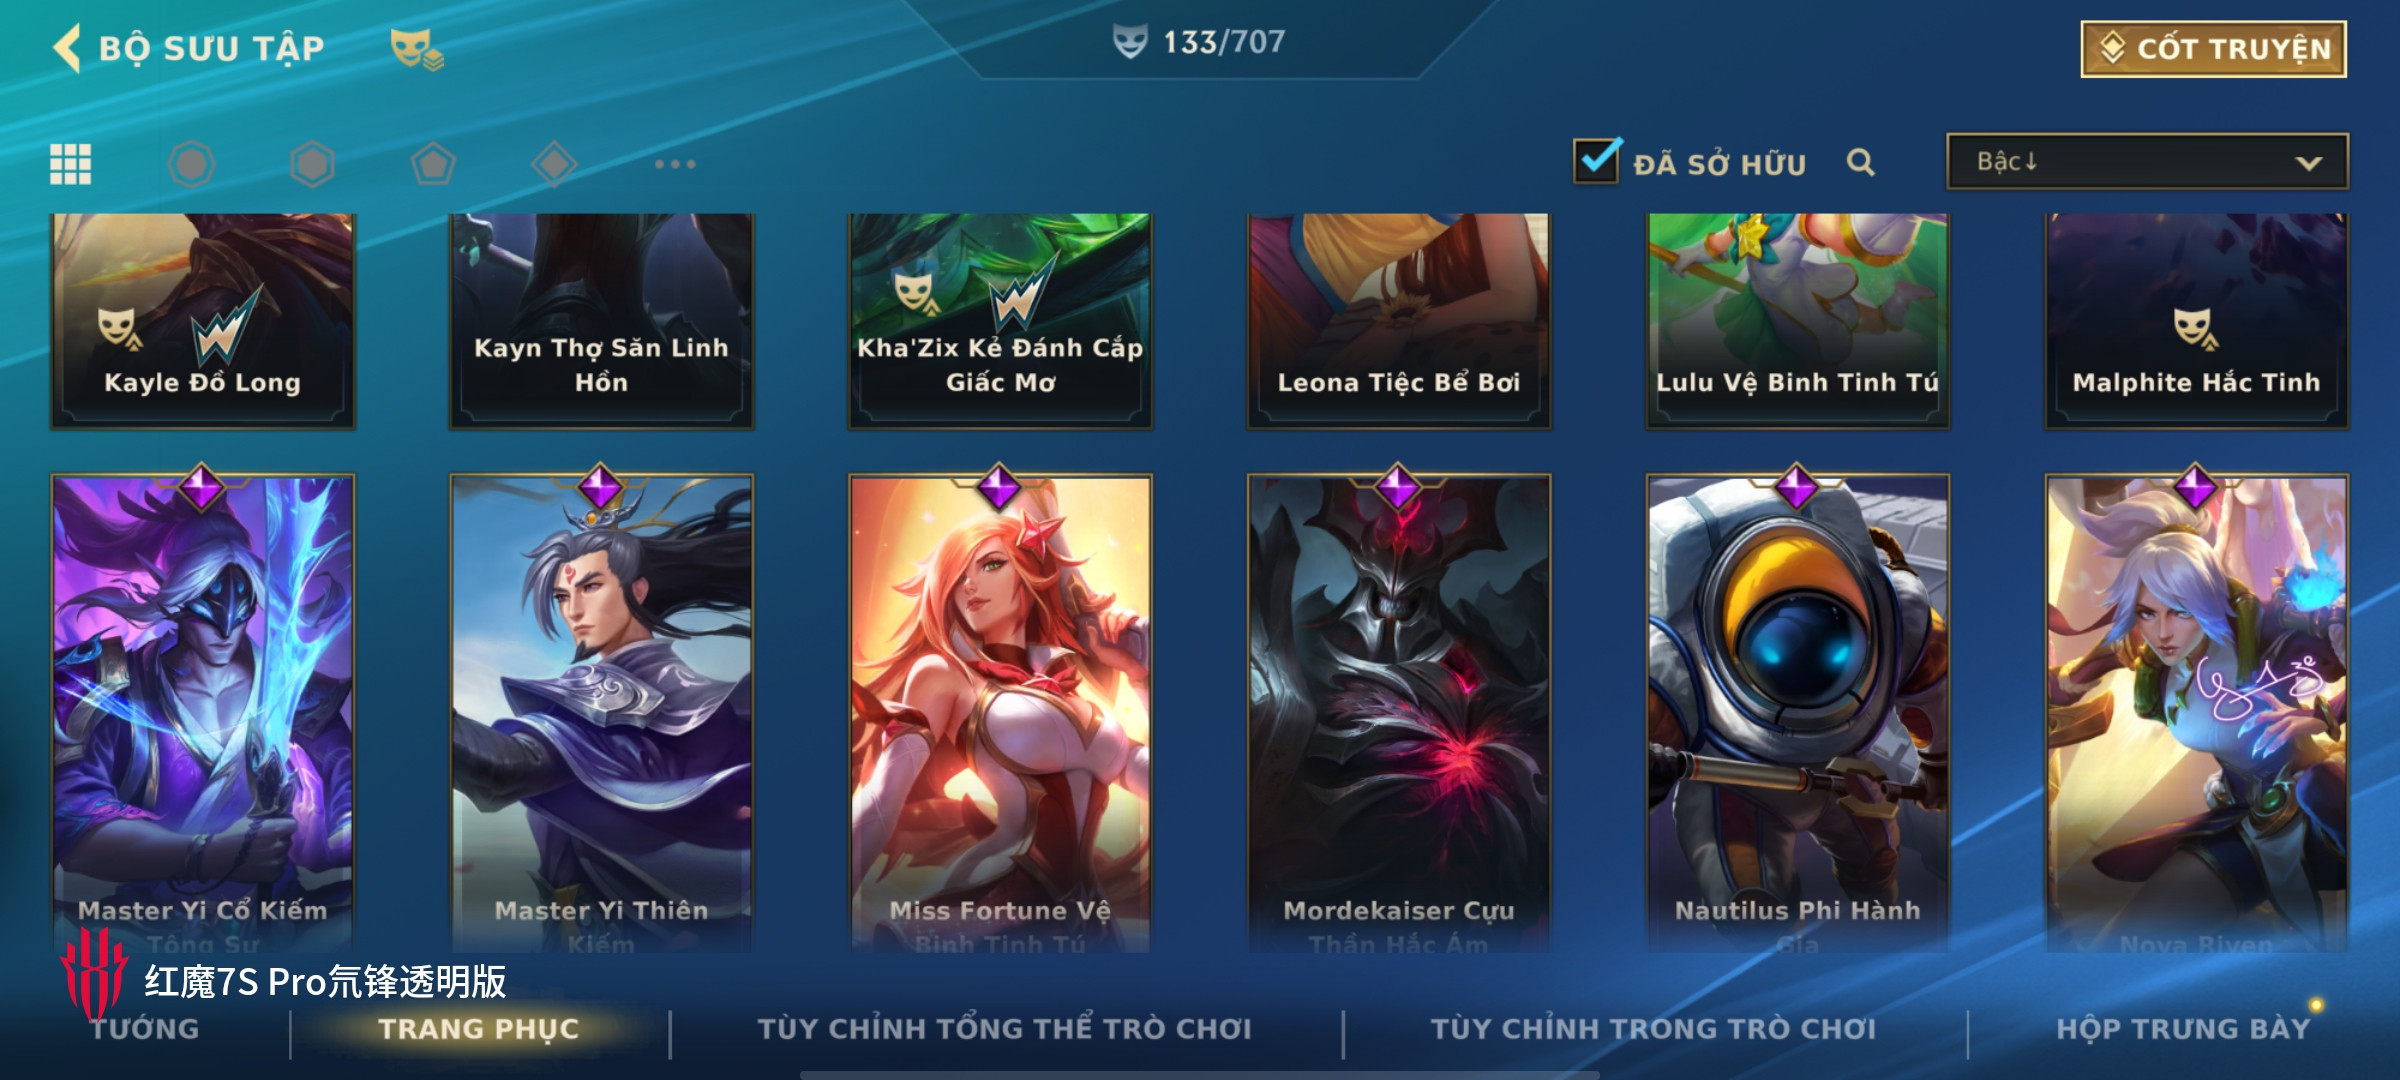The width and height of the screenshot is (2400, 1080).
Task: Switch to the Tướng tab
Action: click(x=146, y=1029)
